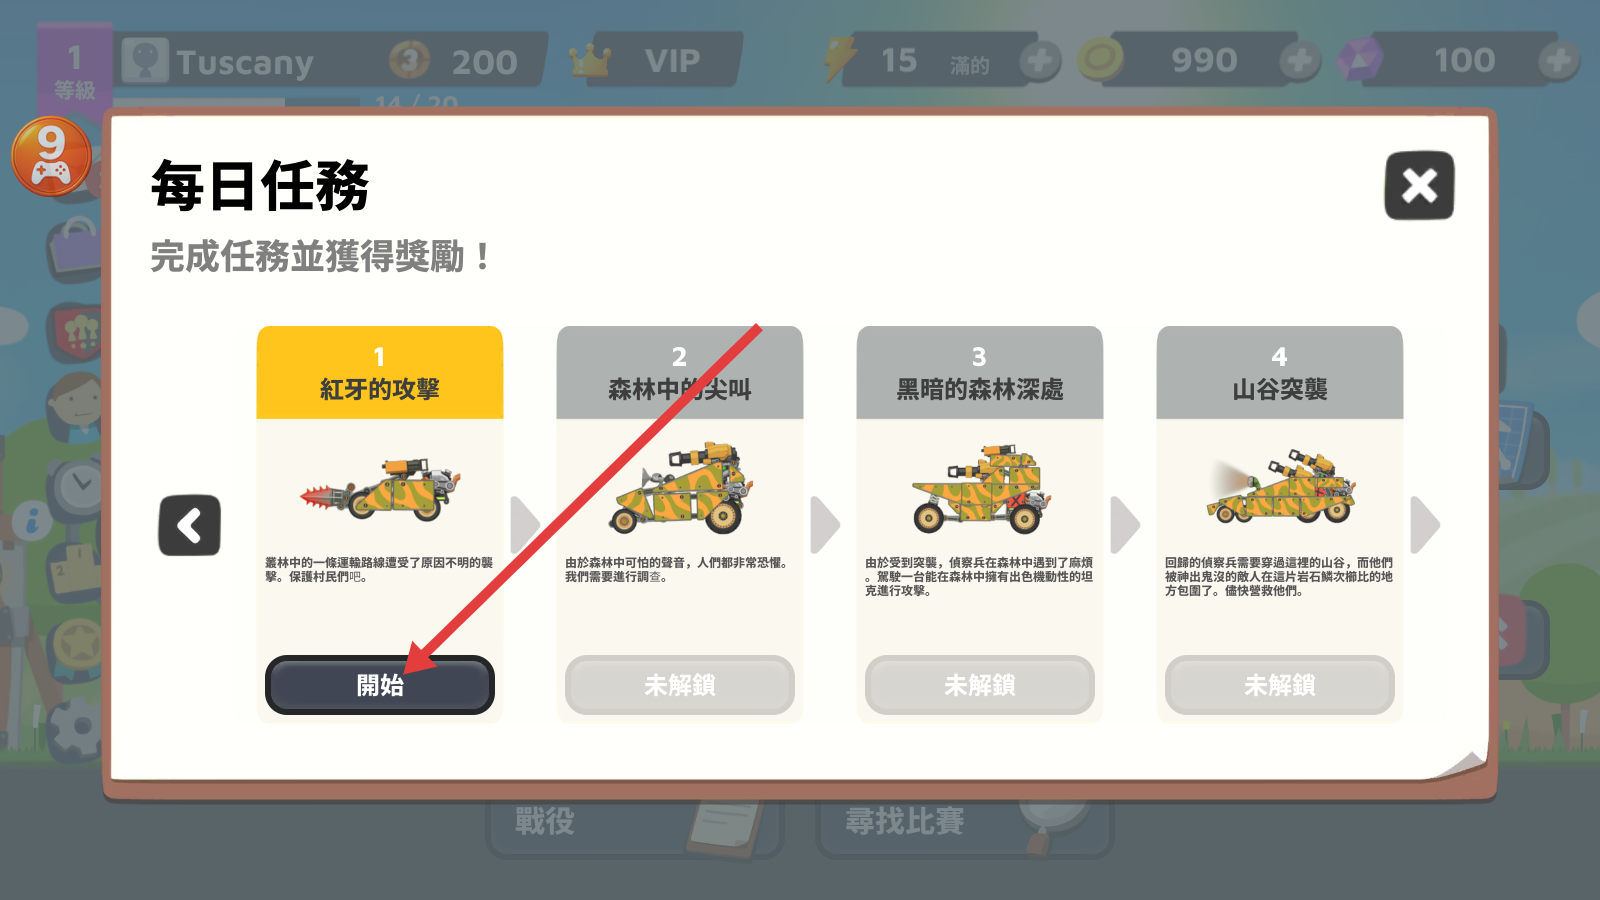Expand next missions with rightmost gray arrow
The image size is (1600, 900).
[x=1425, y=525]
